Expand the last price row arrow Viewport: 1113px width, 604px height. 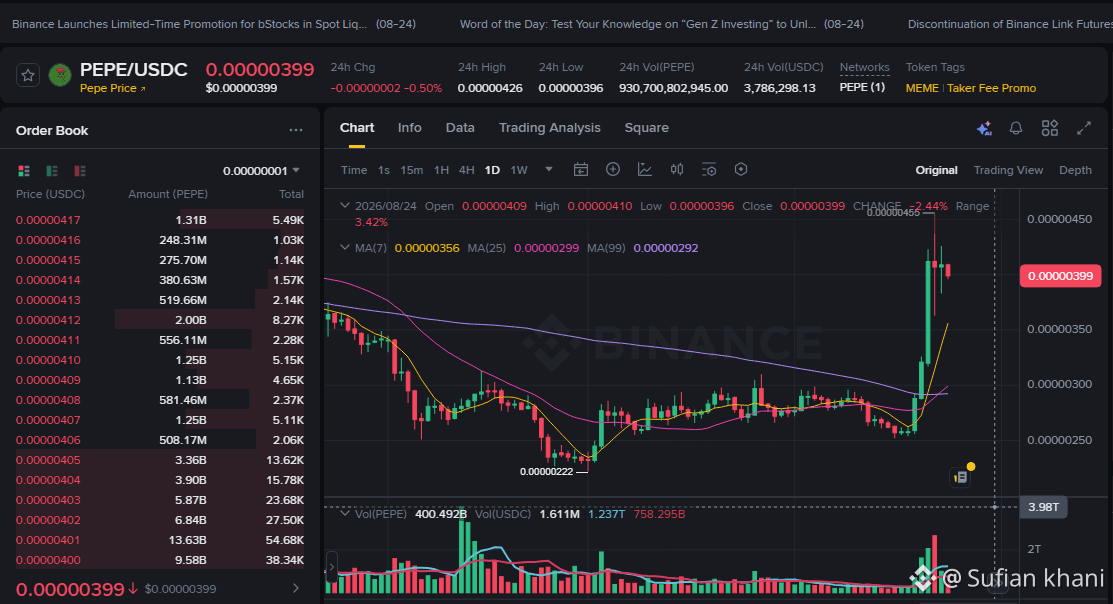pyautogui.click(x=296, y=588)
